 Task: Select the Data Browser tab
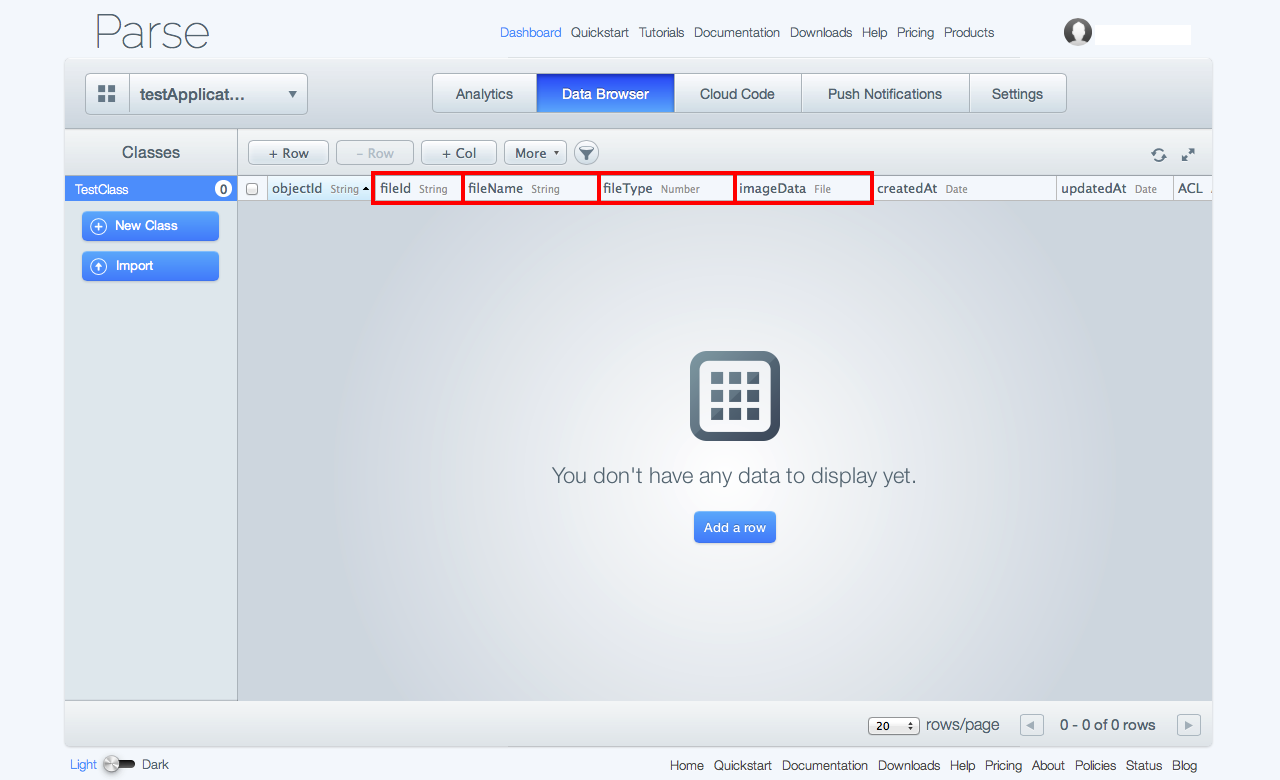(x=605, y=93)
